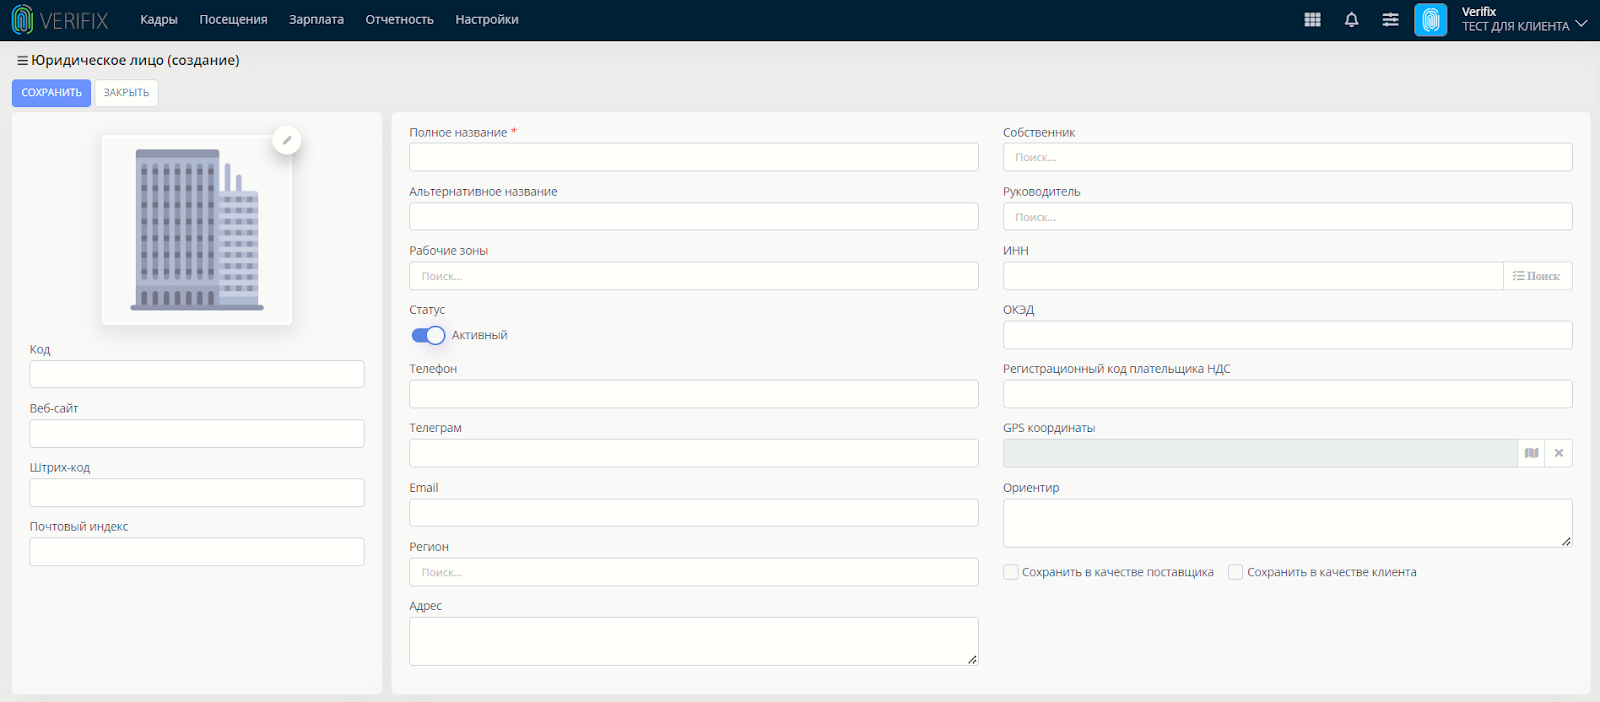Focus the Альтернативное название field
Viewport: 1600px width, 702px height.
(693, 217)
